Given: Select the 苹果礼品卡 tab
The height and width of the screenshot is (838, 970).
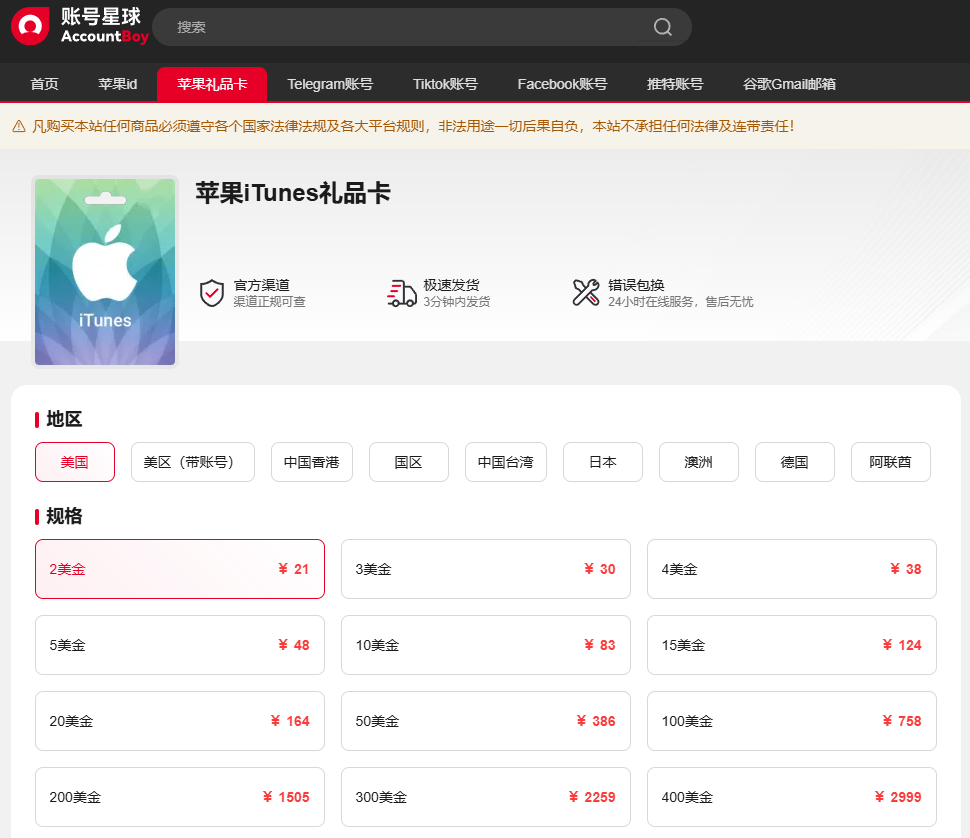Looking at the screenshot, I should click(212, 84).
